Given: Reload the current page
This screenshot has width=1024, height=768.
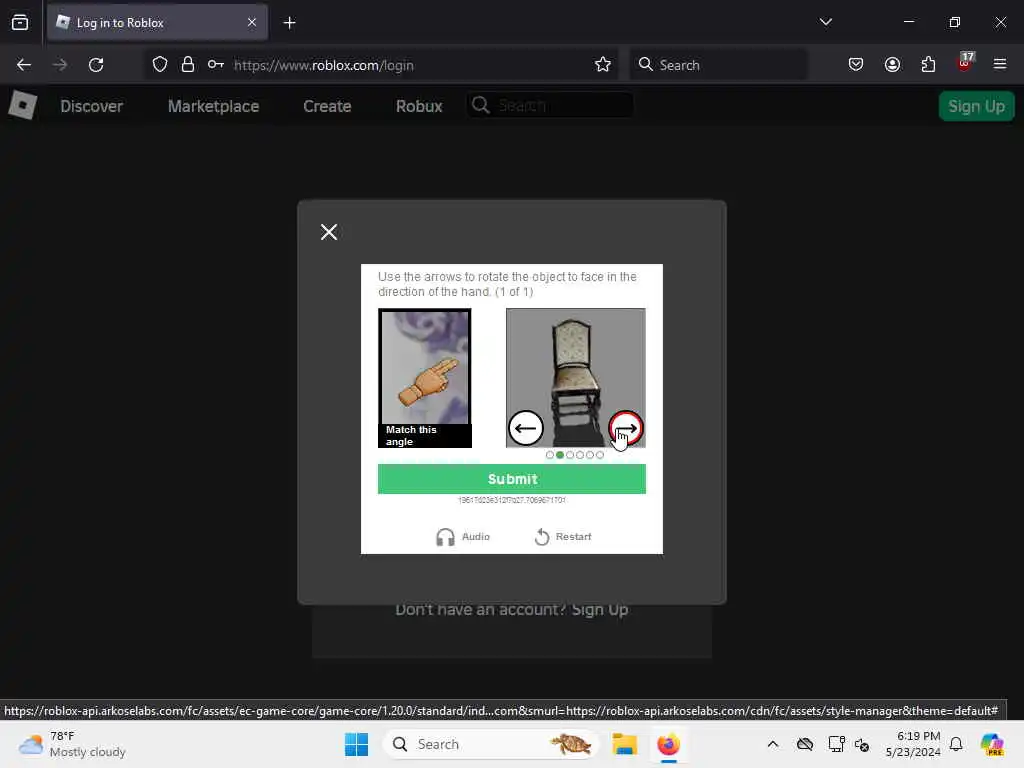Looking at the screenshot, I should (x=96, y=65).
